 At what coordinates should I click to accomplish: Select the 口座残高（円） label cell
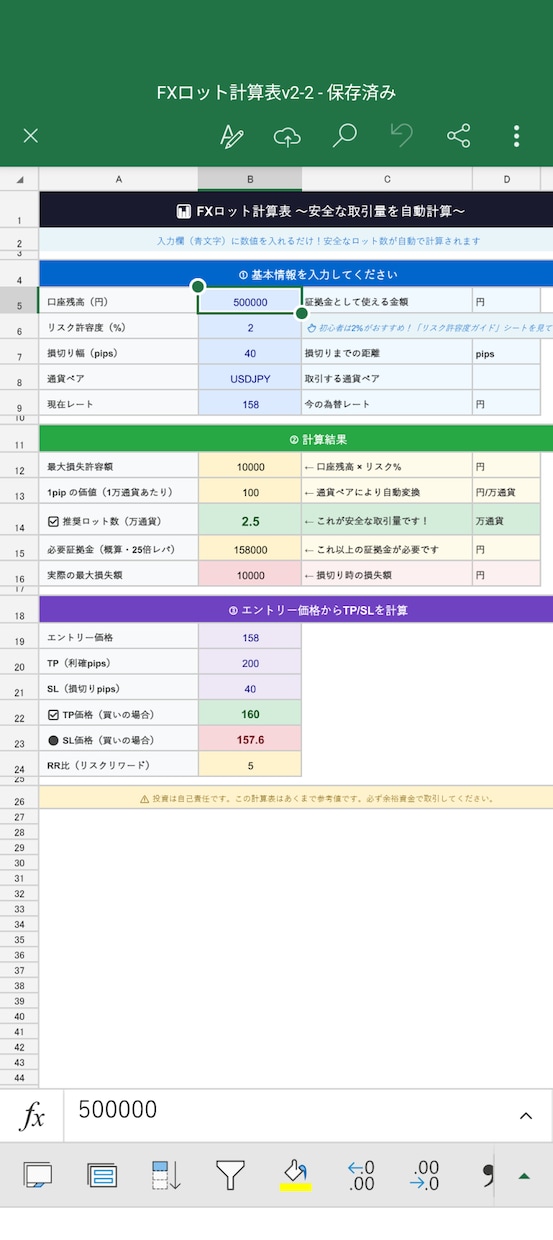click(119, 301)
